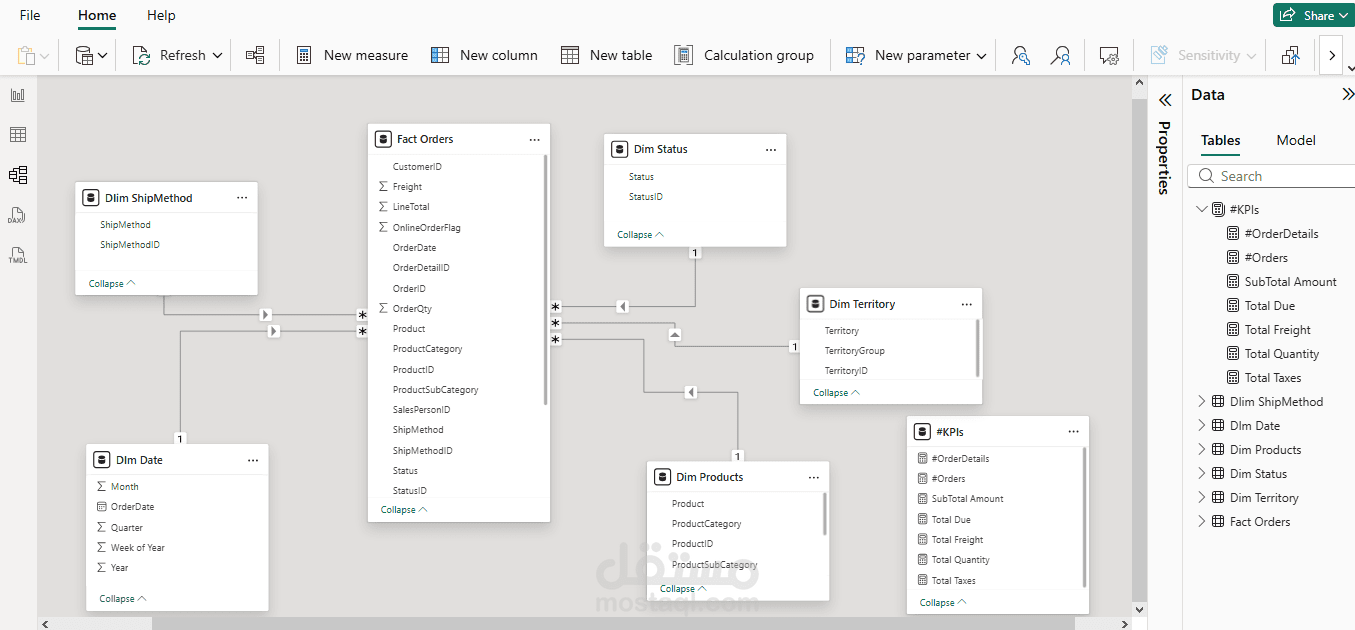Open the New parameter dropdown
1355x630 pixels.
(x=981, y=55)
